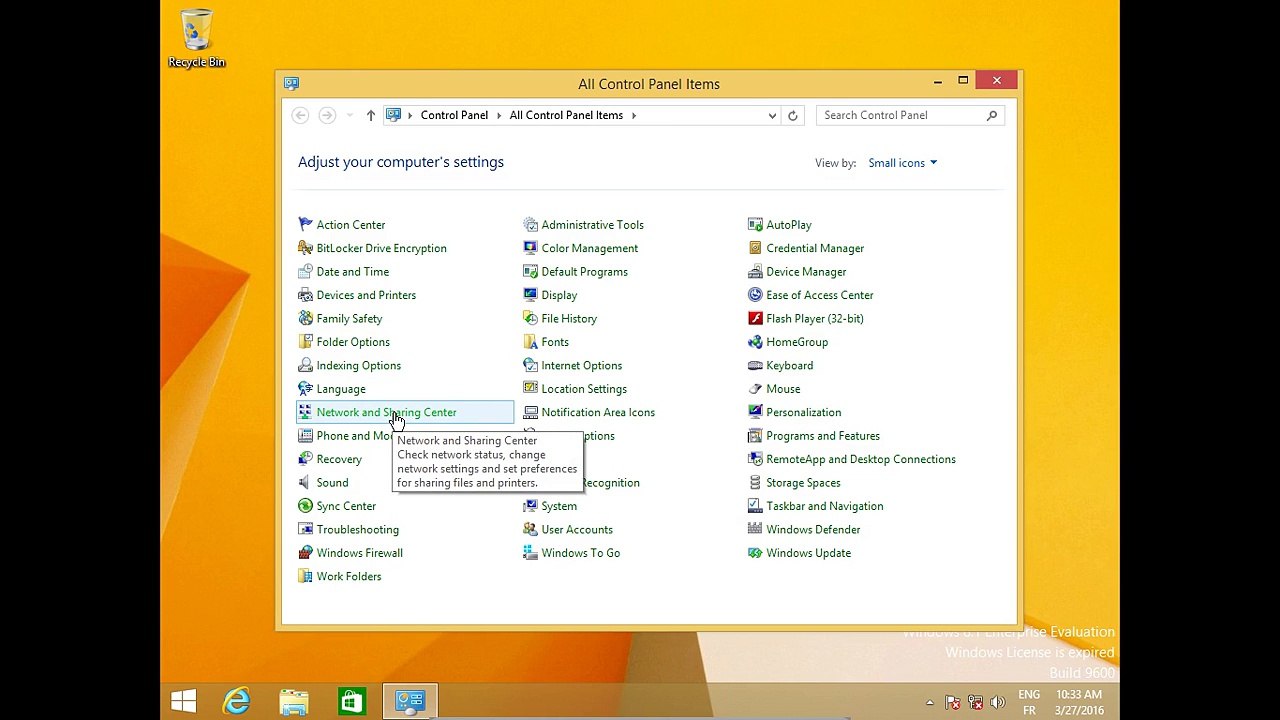This screenshot has width=1280, height=720.
Task: Expand the address bar history dropdown
Action: click(x=772, y=115)
